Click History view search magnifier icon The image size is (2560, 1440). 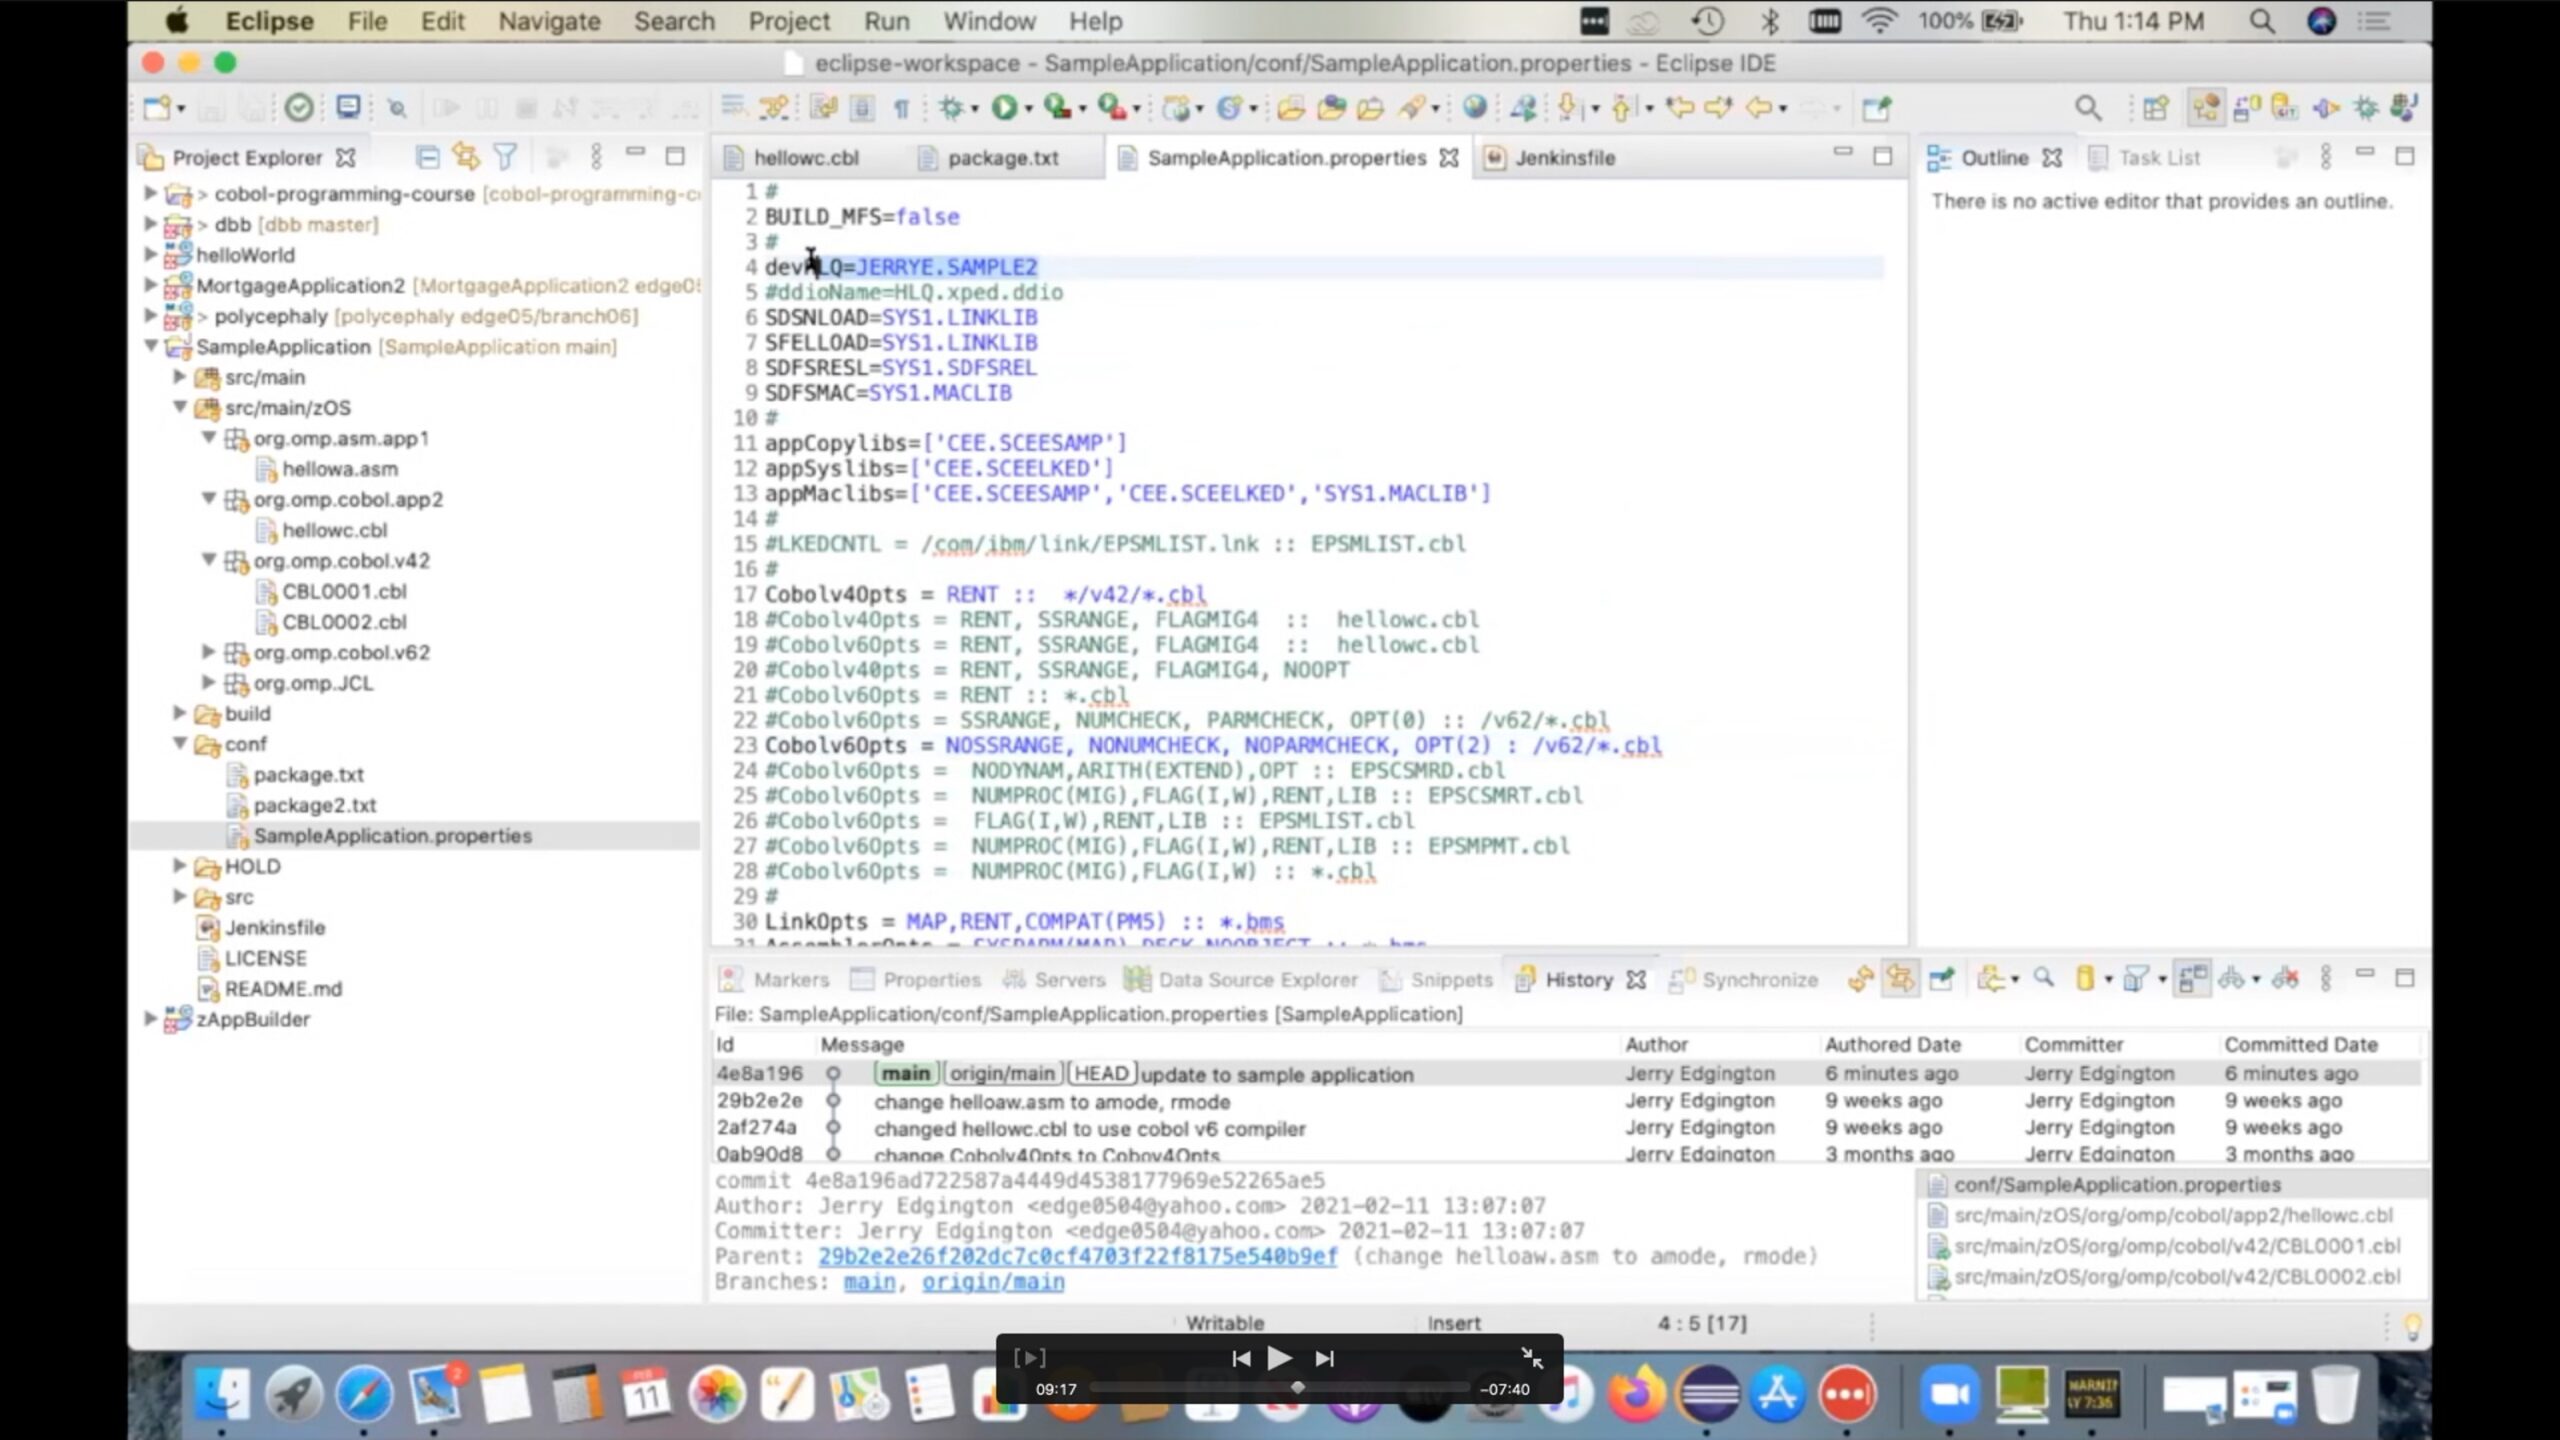tap(2044, 979)
